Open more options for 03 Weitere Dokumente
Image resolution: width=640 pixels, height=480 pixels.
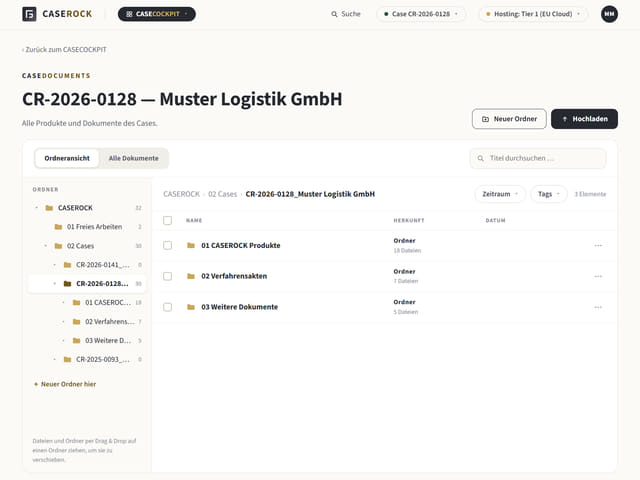pyautogui.click(x=598, y=307)
